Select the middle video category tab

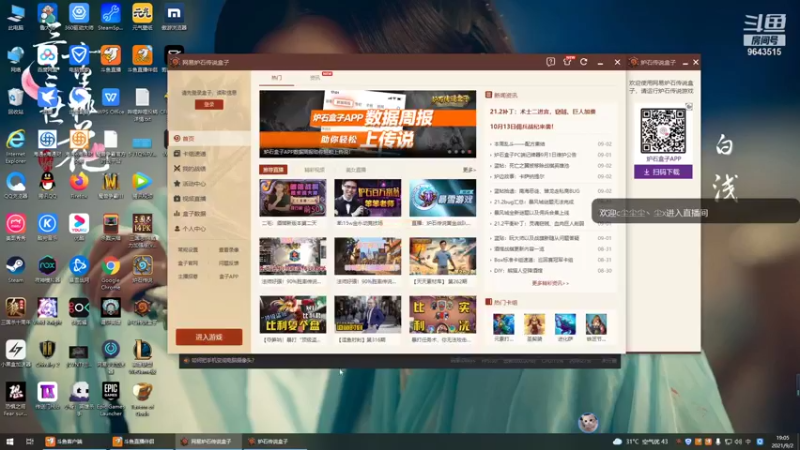pos(314,170)
